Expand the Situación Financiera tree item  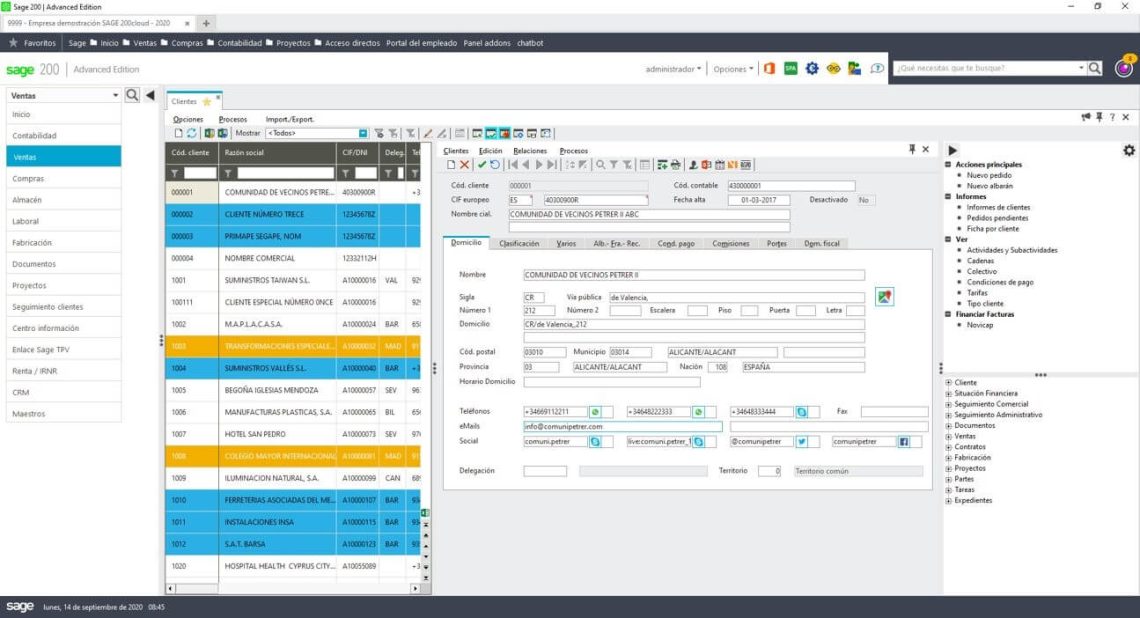pos(947,393)
